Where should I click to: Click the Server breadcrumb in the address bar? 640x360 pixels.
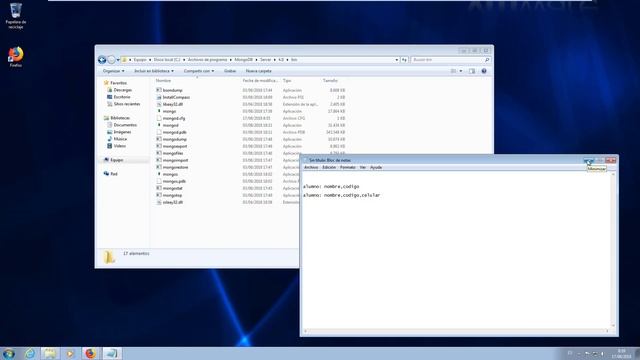click(265, 60)
